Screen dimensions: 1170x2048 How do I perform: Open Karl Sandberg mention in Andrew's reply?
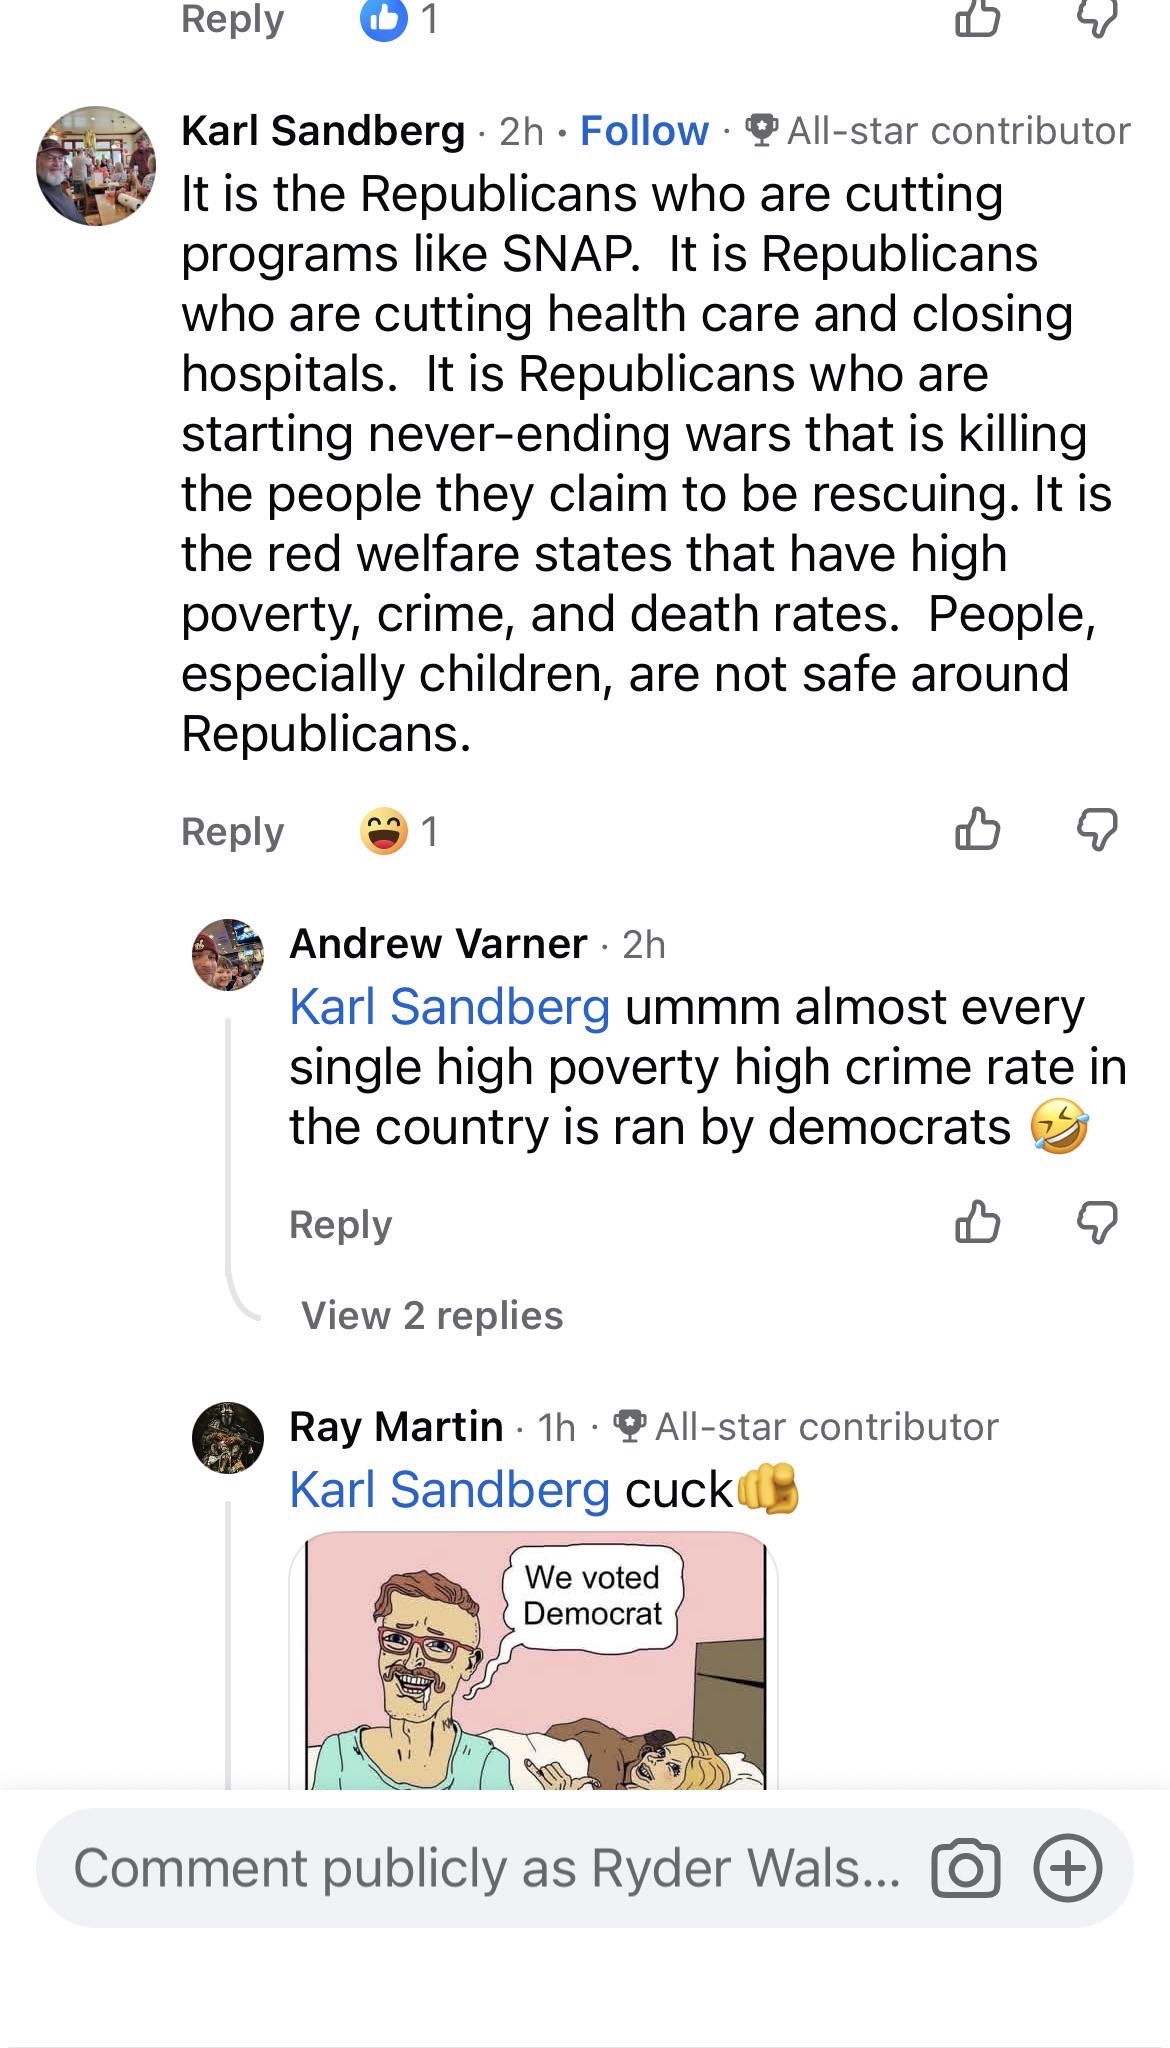click(x=450, y=1006)
